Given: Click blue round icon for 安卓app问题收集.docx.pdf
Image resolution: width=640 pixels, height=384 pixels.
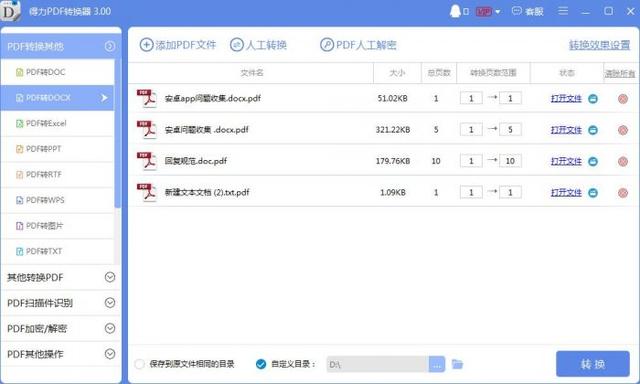Looking at the screenshot, I should (593, 98).
